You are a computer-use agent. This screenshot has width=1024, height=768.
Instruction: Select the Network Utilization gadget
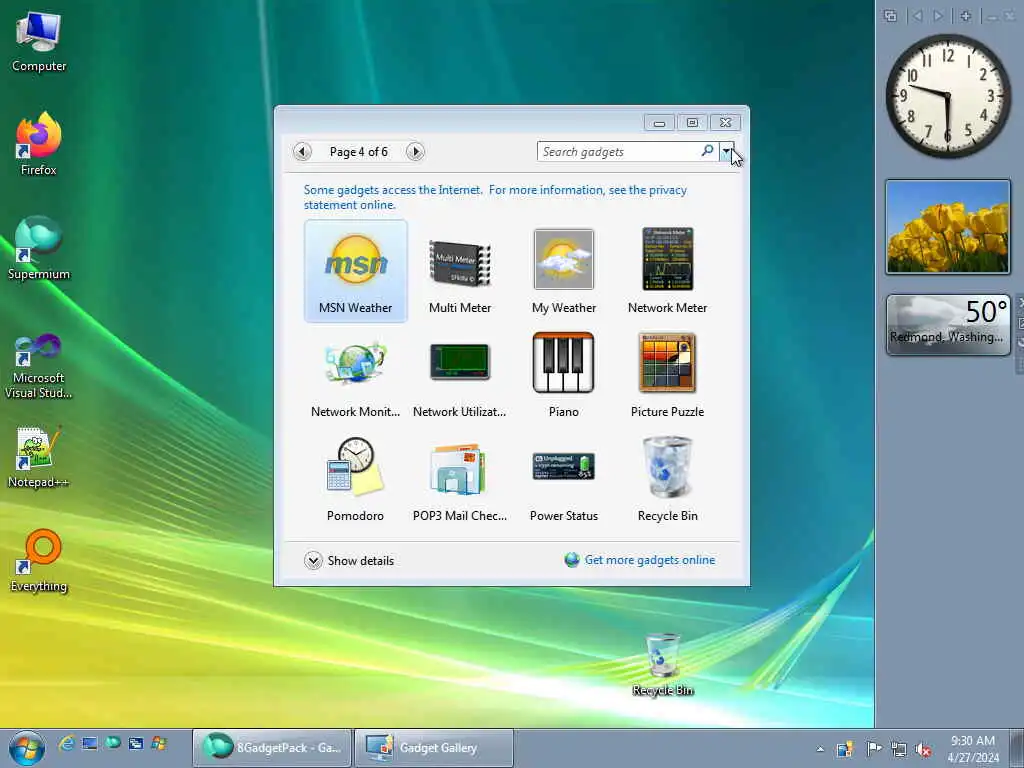(x=459, y=375)
